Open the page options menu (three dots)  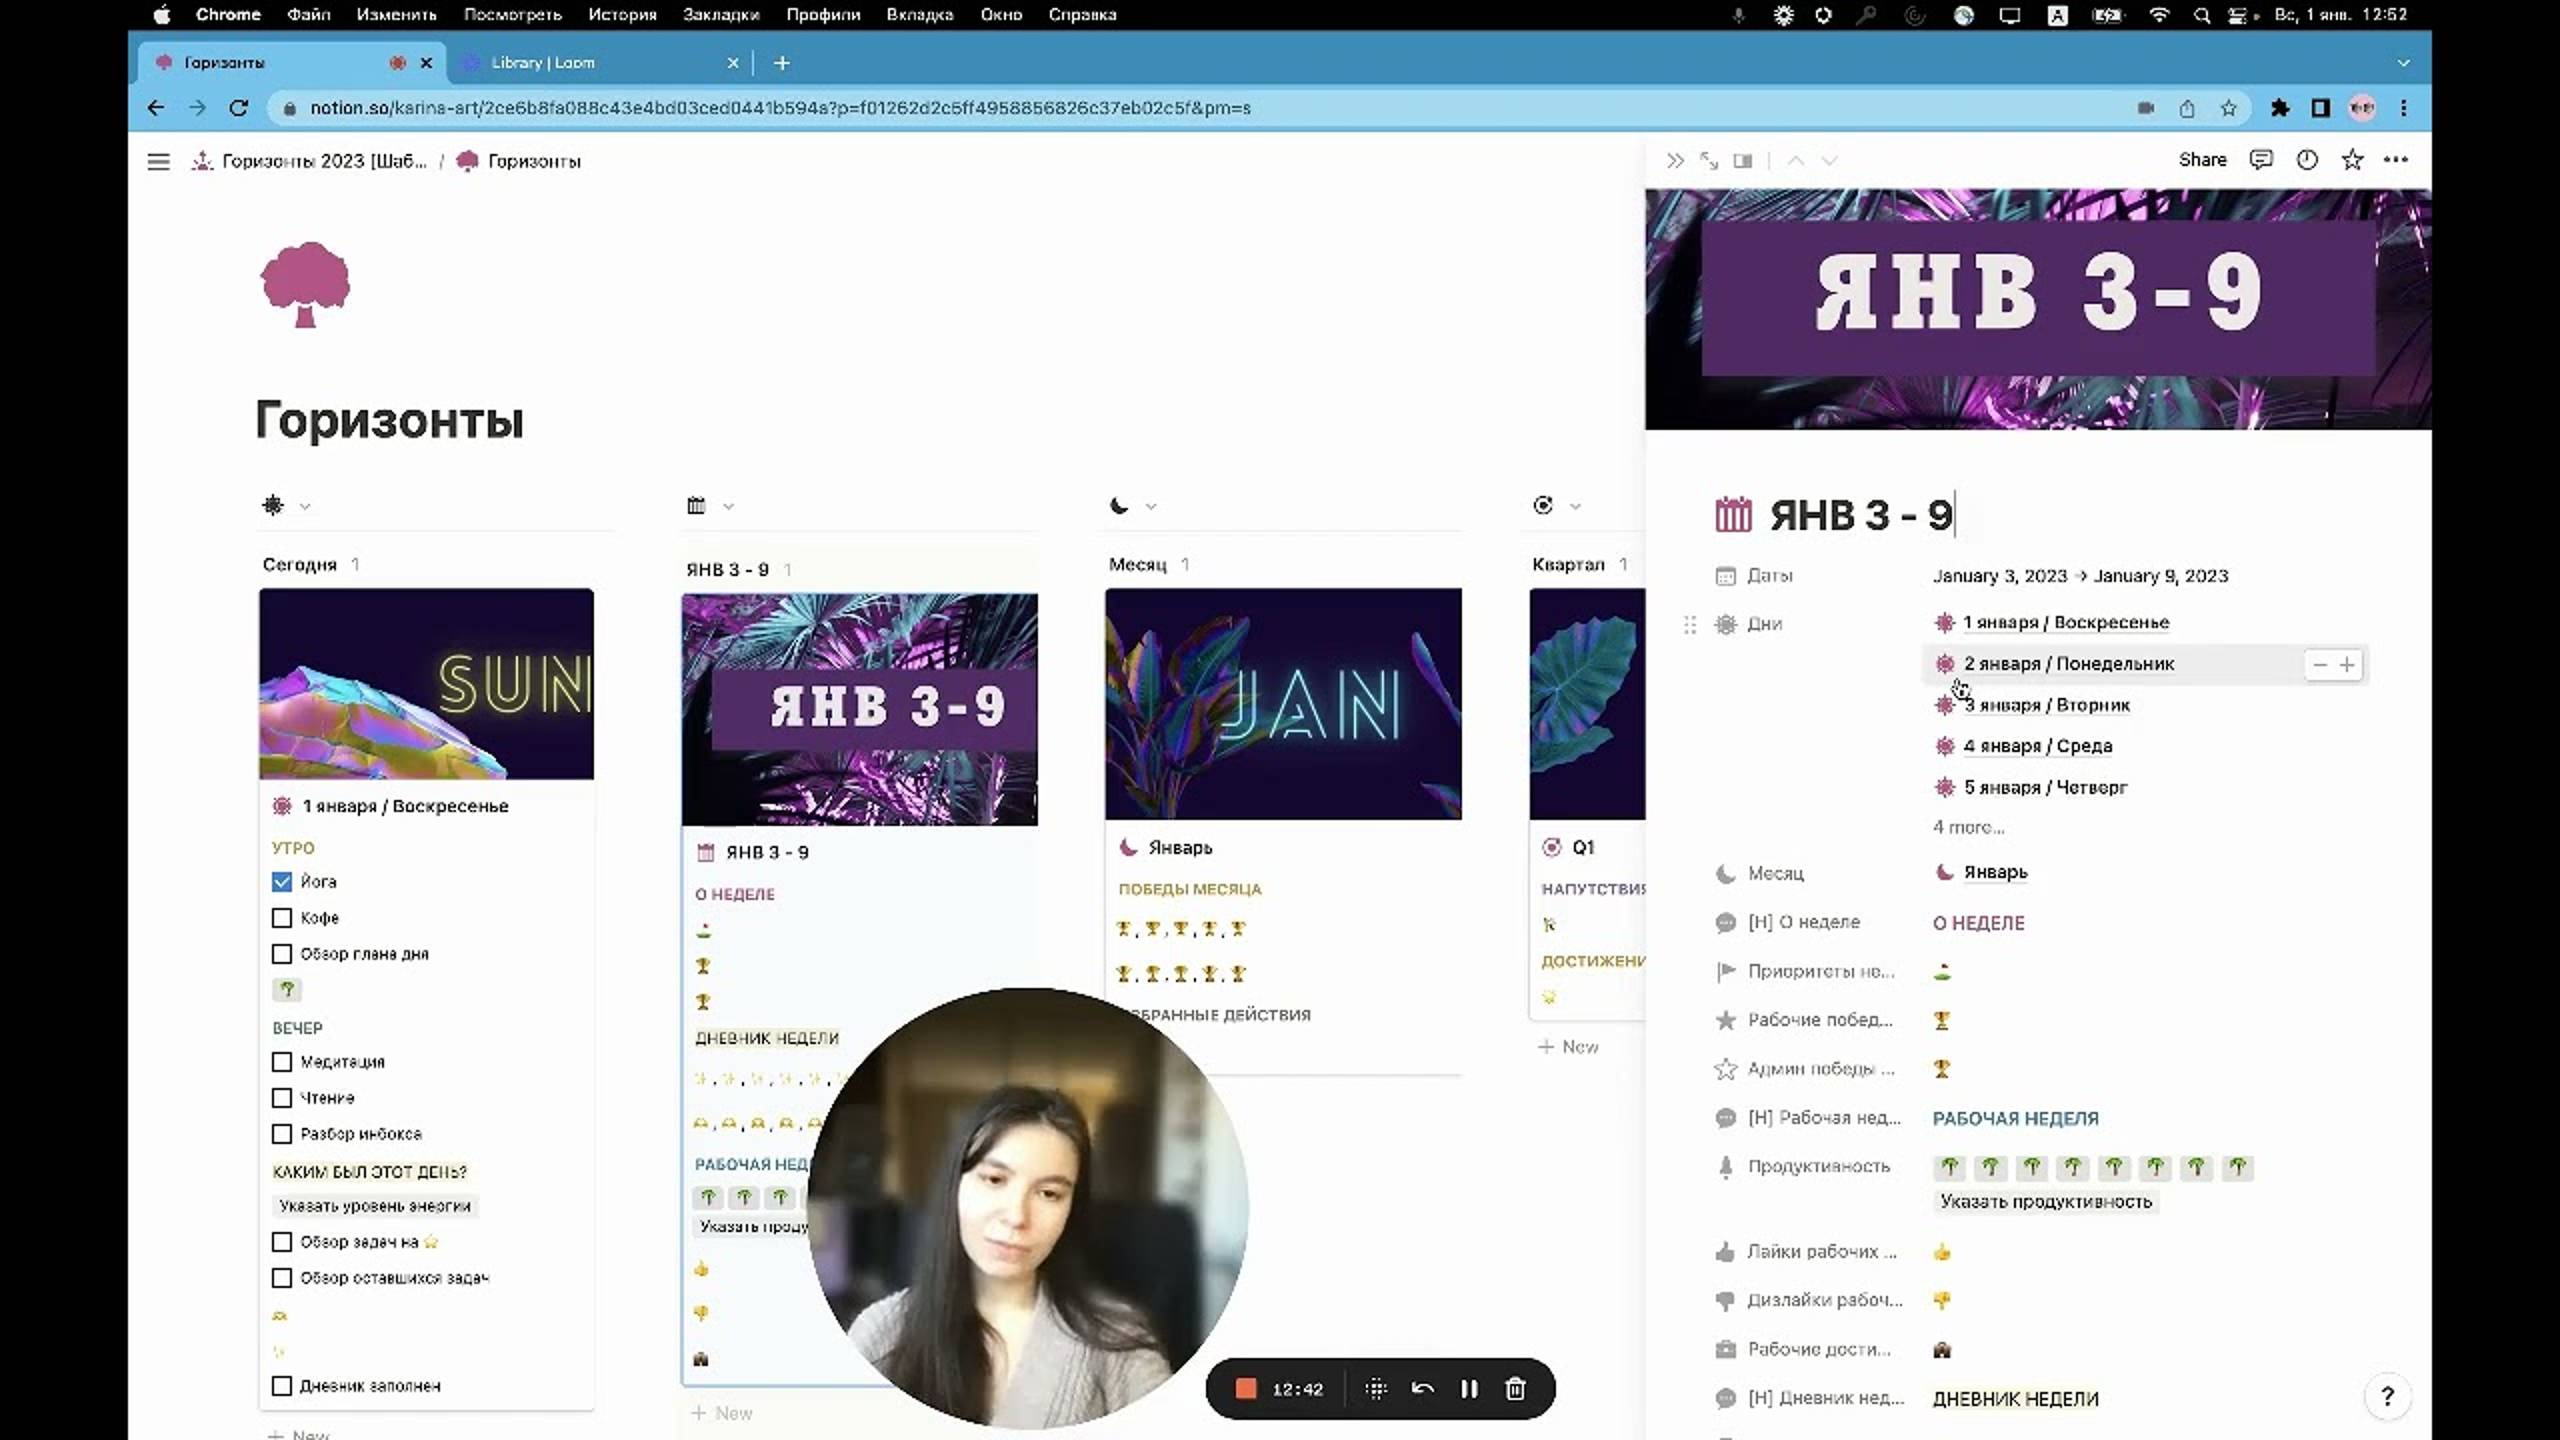[x=2398, y=160]
